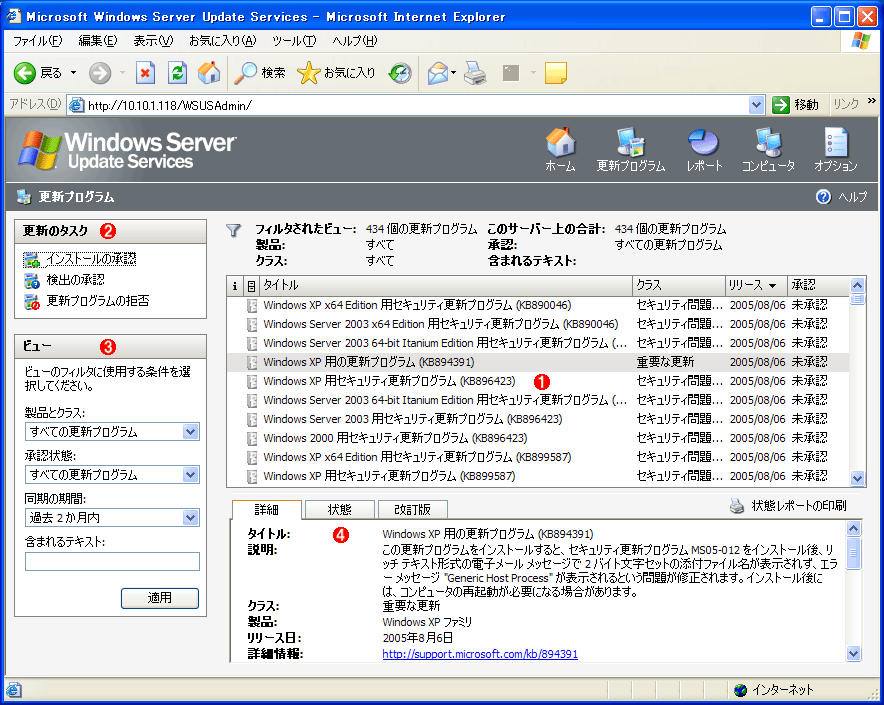
Task: Open WSUS レポート pie chart icon
Action: [x=704, y=143]
